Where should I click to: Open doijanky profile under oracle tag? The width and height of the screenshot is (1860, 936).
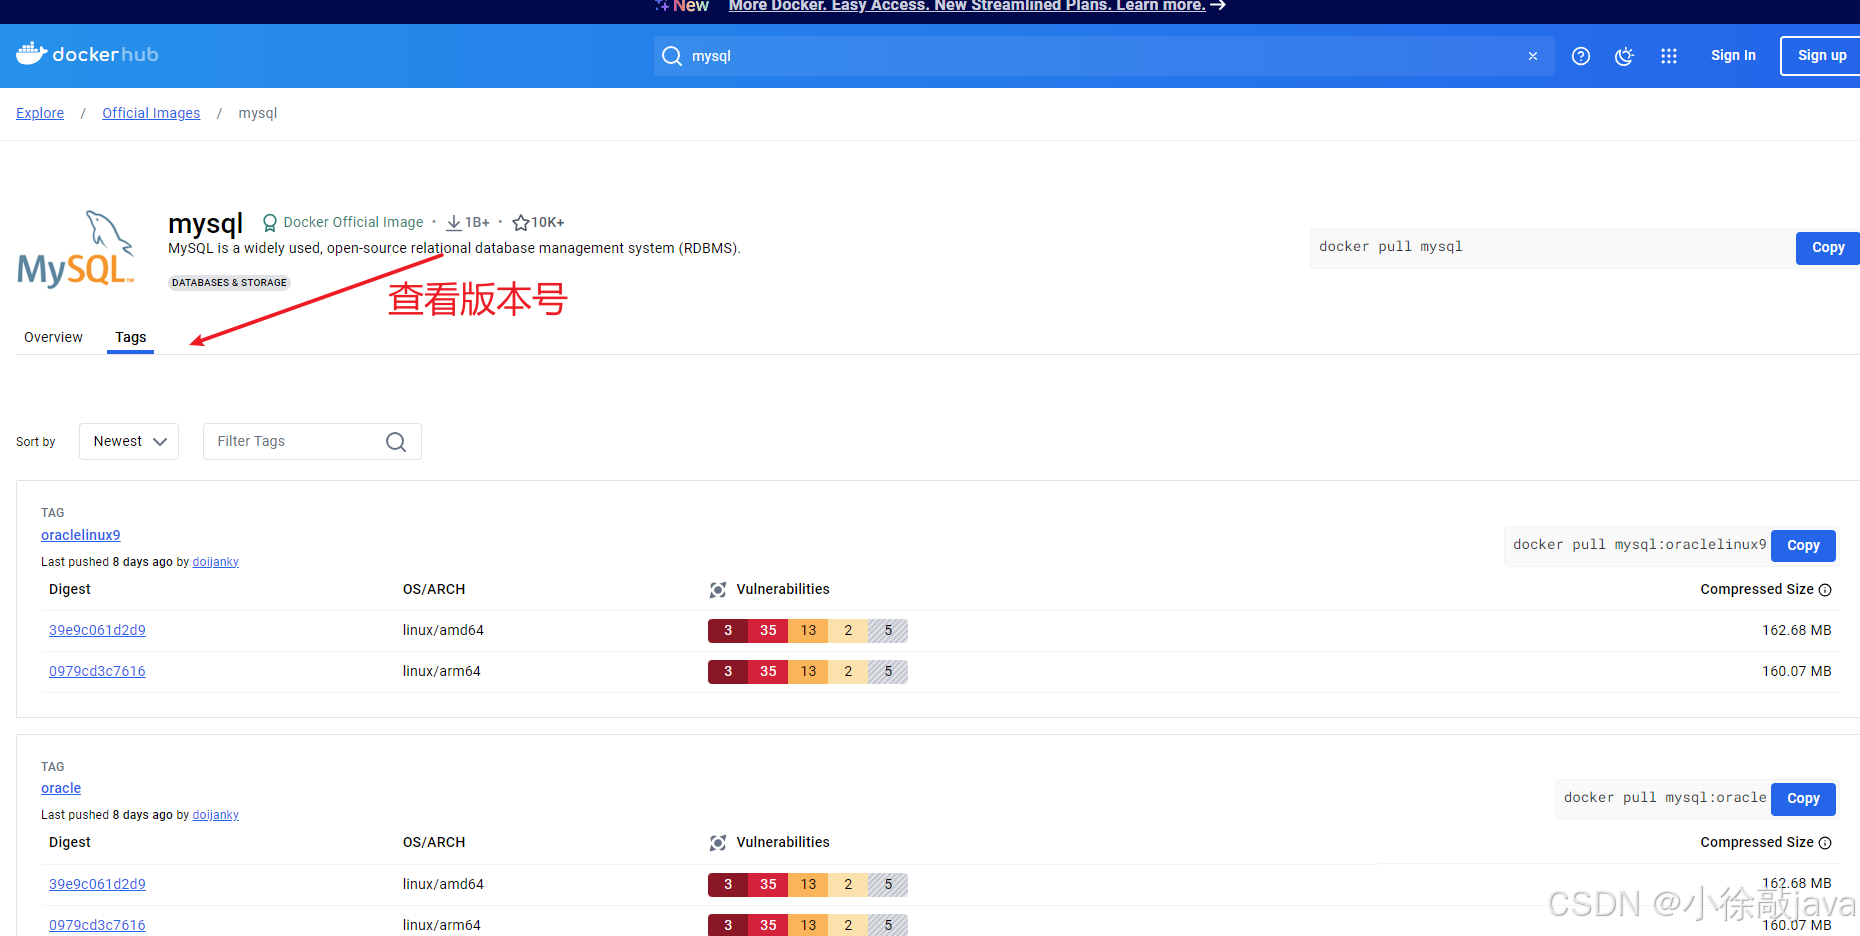215,815
